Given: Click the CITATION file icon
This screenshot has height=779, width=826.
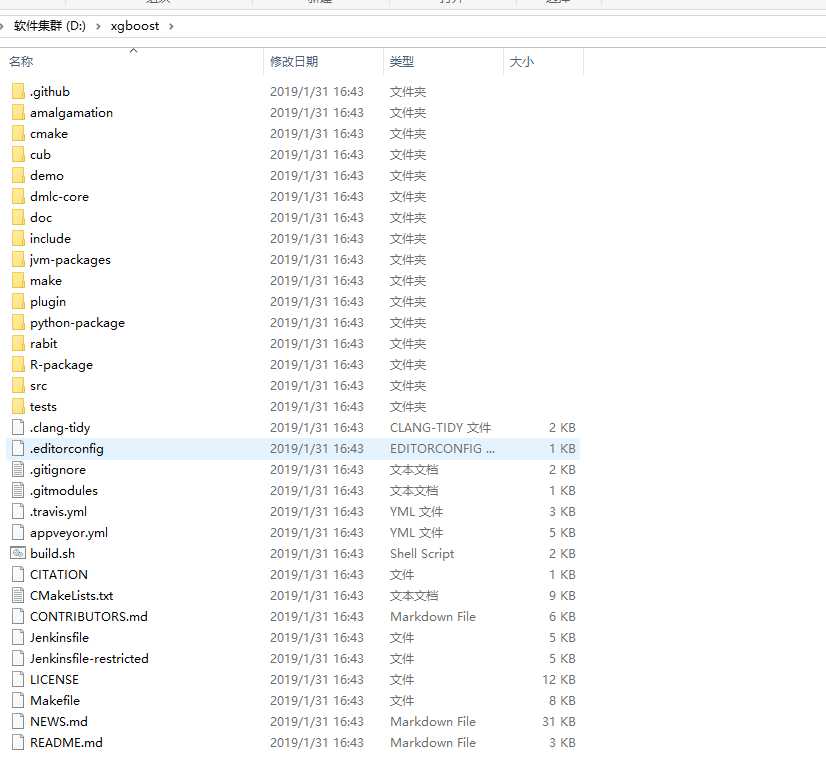Looking at the screenshot, I should click(x=18, y=575).
